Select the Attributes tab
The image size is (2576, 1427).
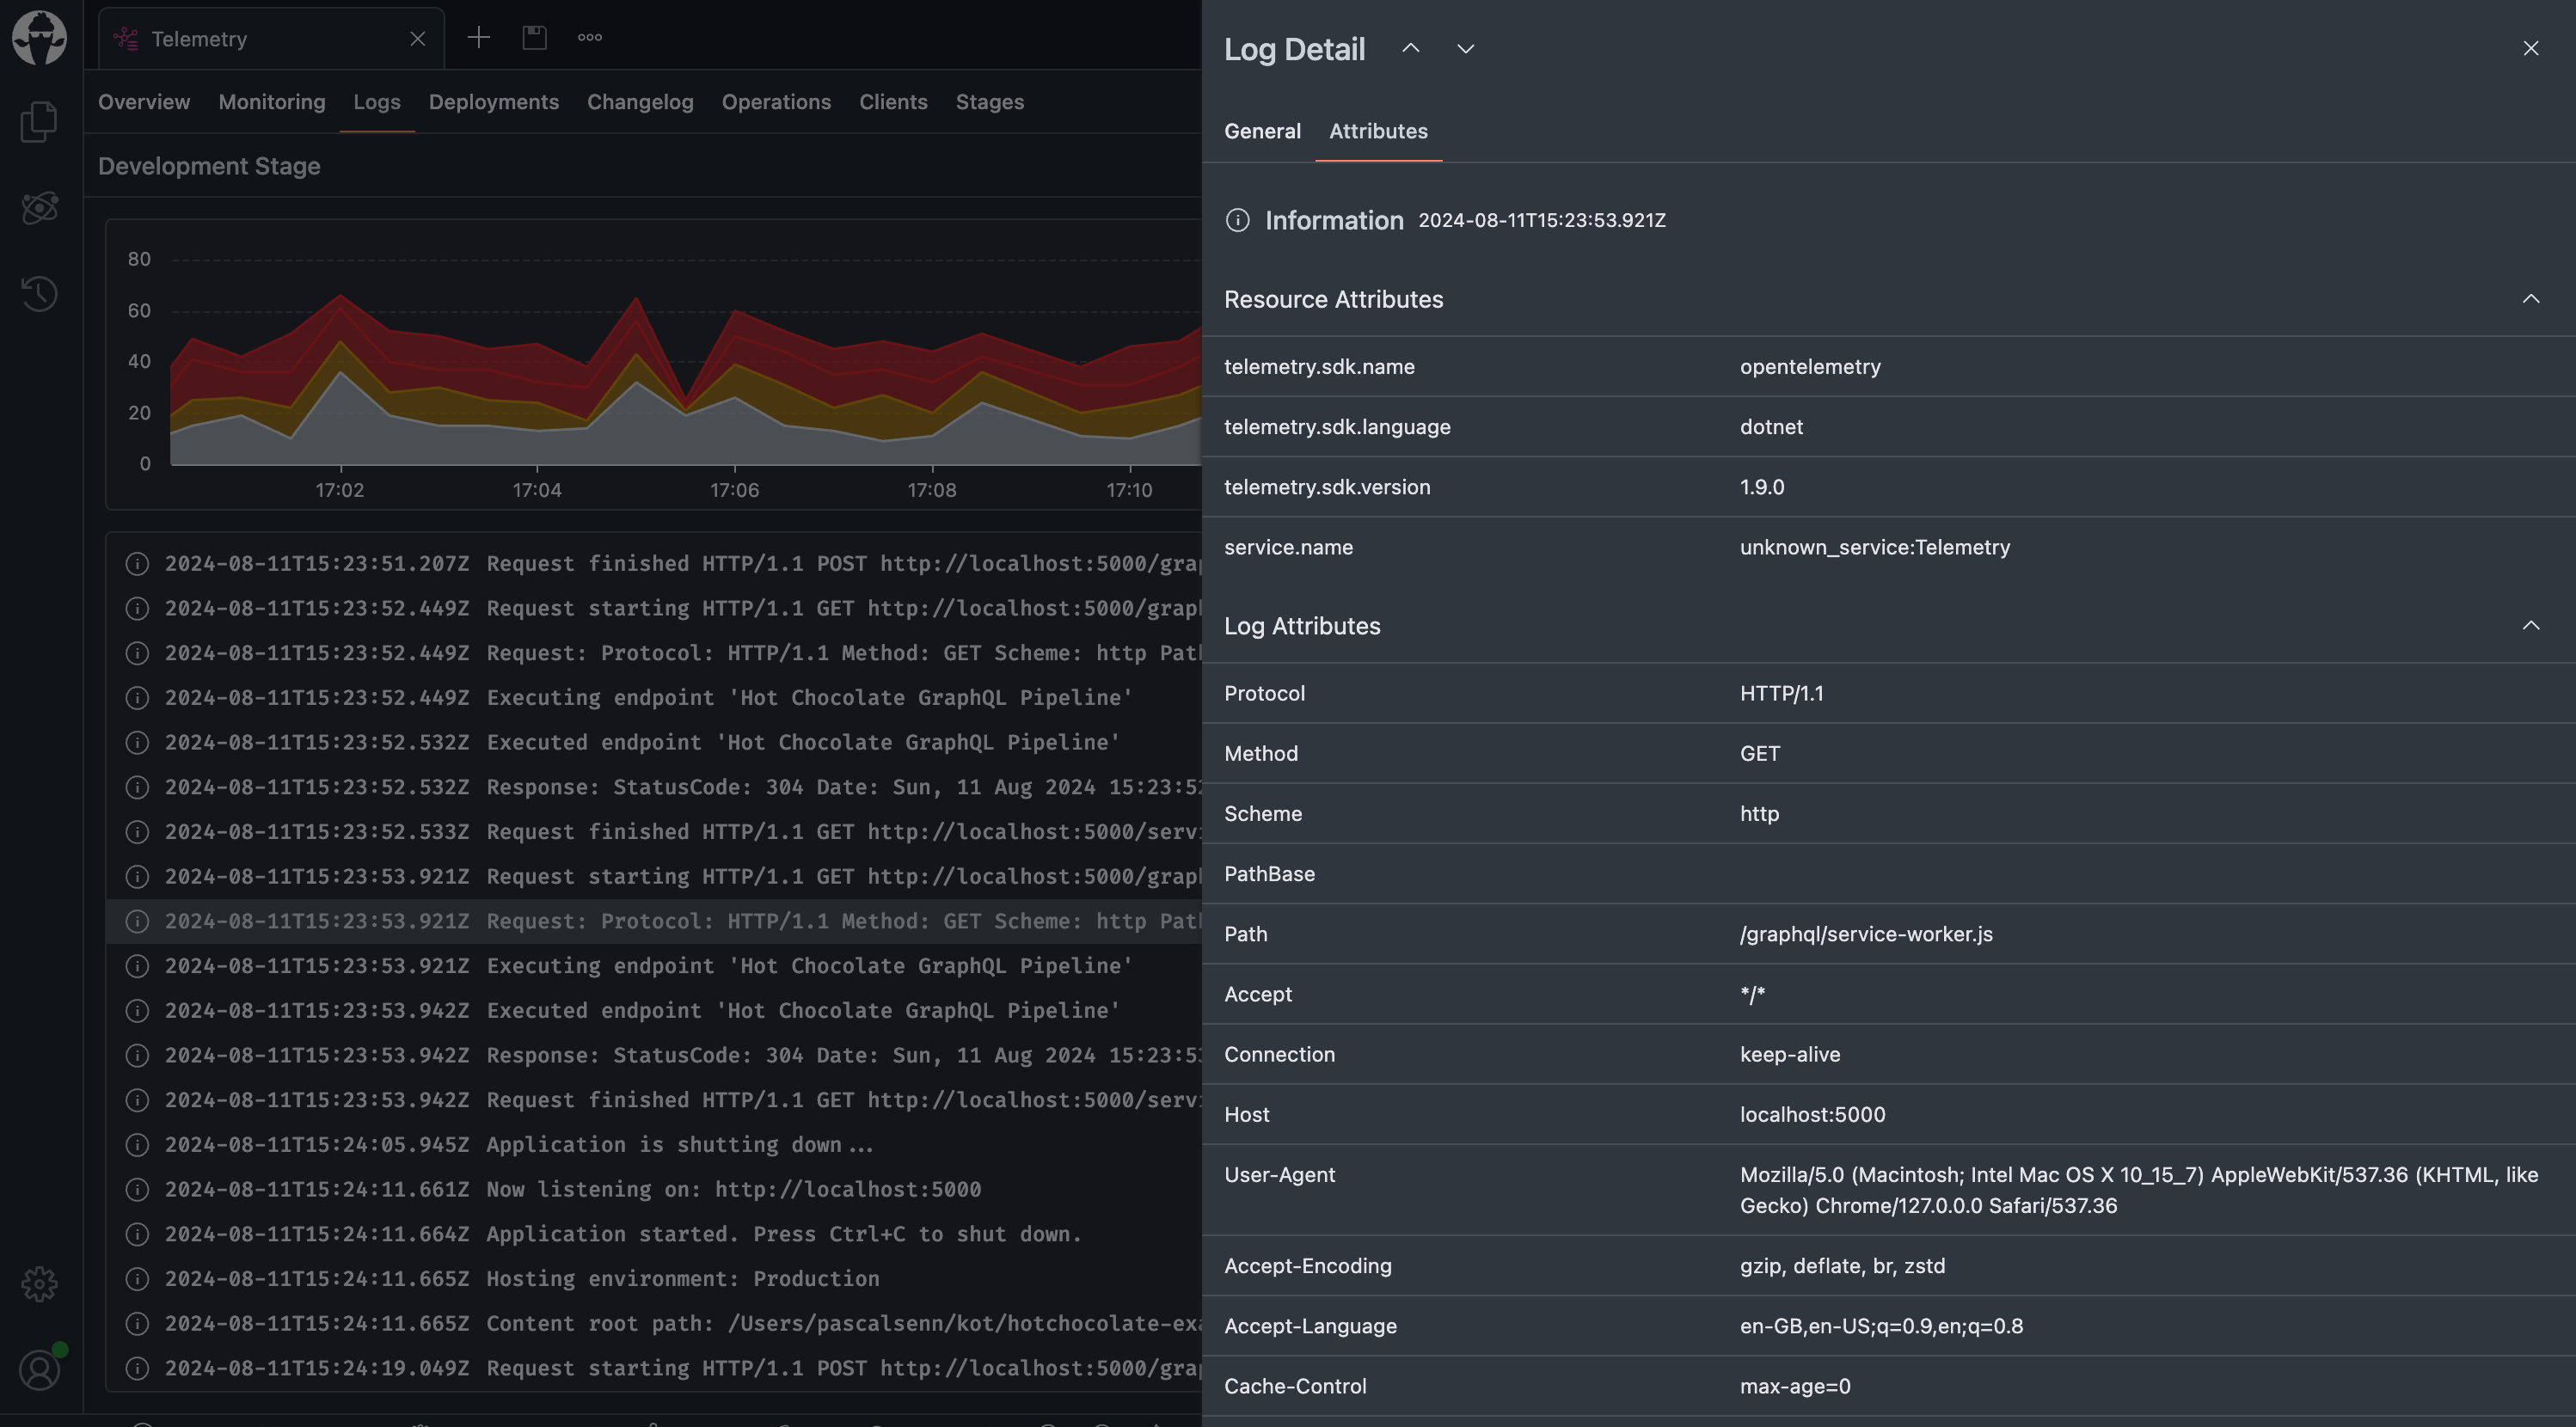[x=1378, y=131]
